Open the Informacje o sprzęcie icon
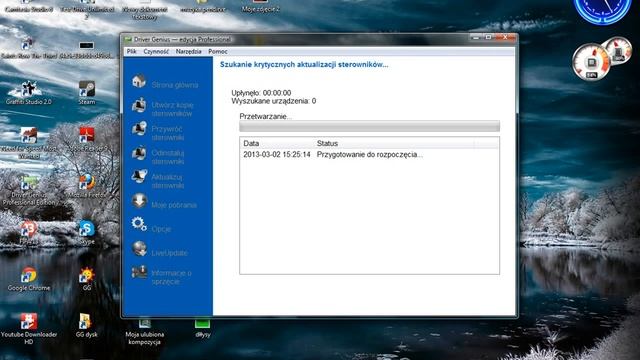Image resolution: width=640 pixels, height=360 pixels. (x=139, y=272)
